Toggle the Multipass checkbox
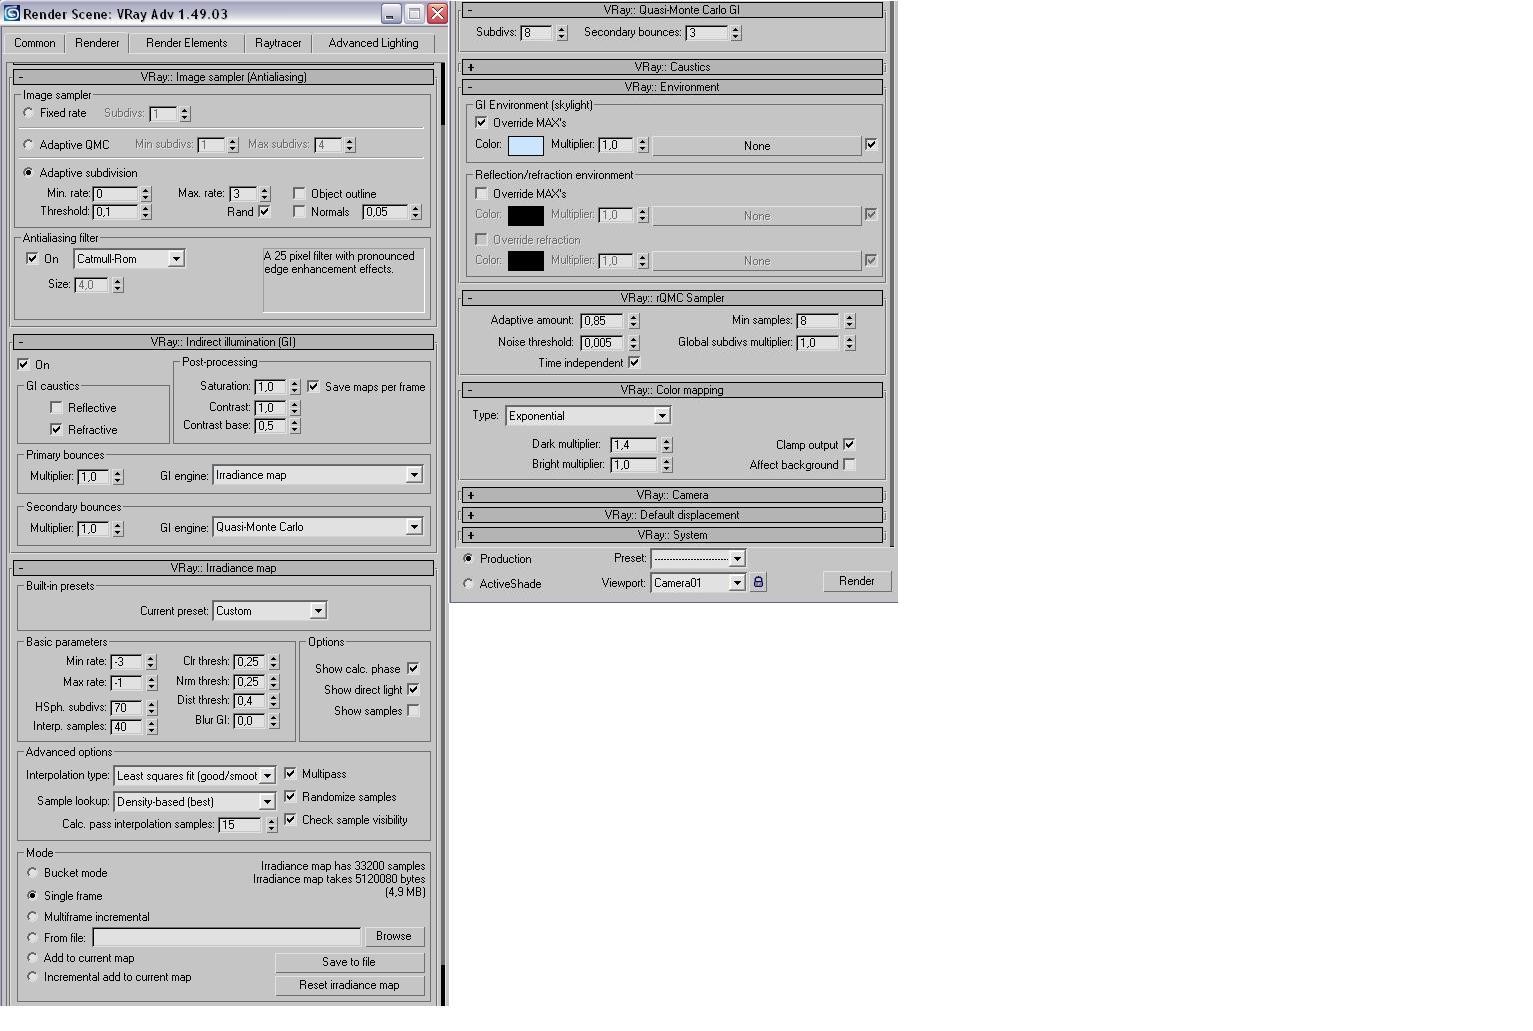 click(x=290, y=773)
